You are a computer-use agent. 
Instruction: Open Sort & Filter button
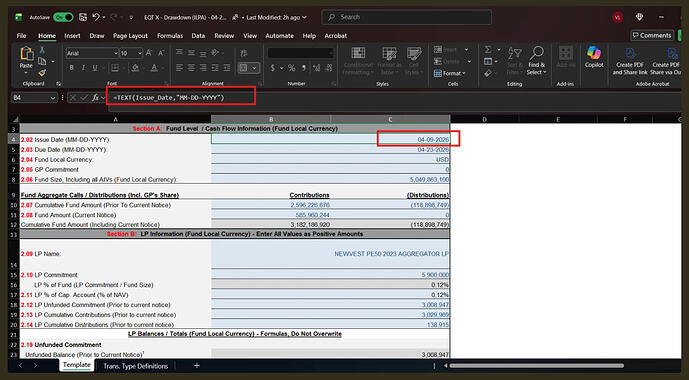click(x=514, y=61)
